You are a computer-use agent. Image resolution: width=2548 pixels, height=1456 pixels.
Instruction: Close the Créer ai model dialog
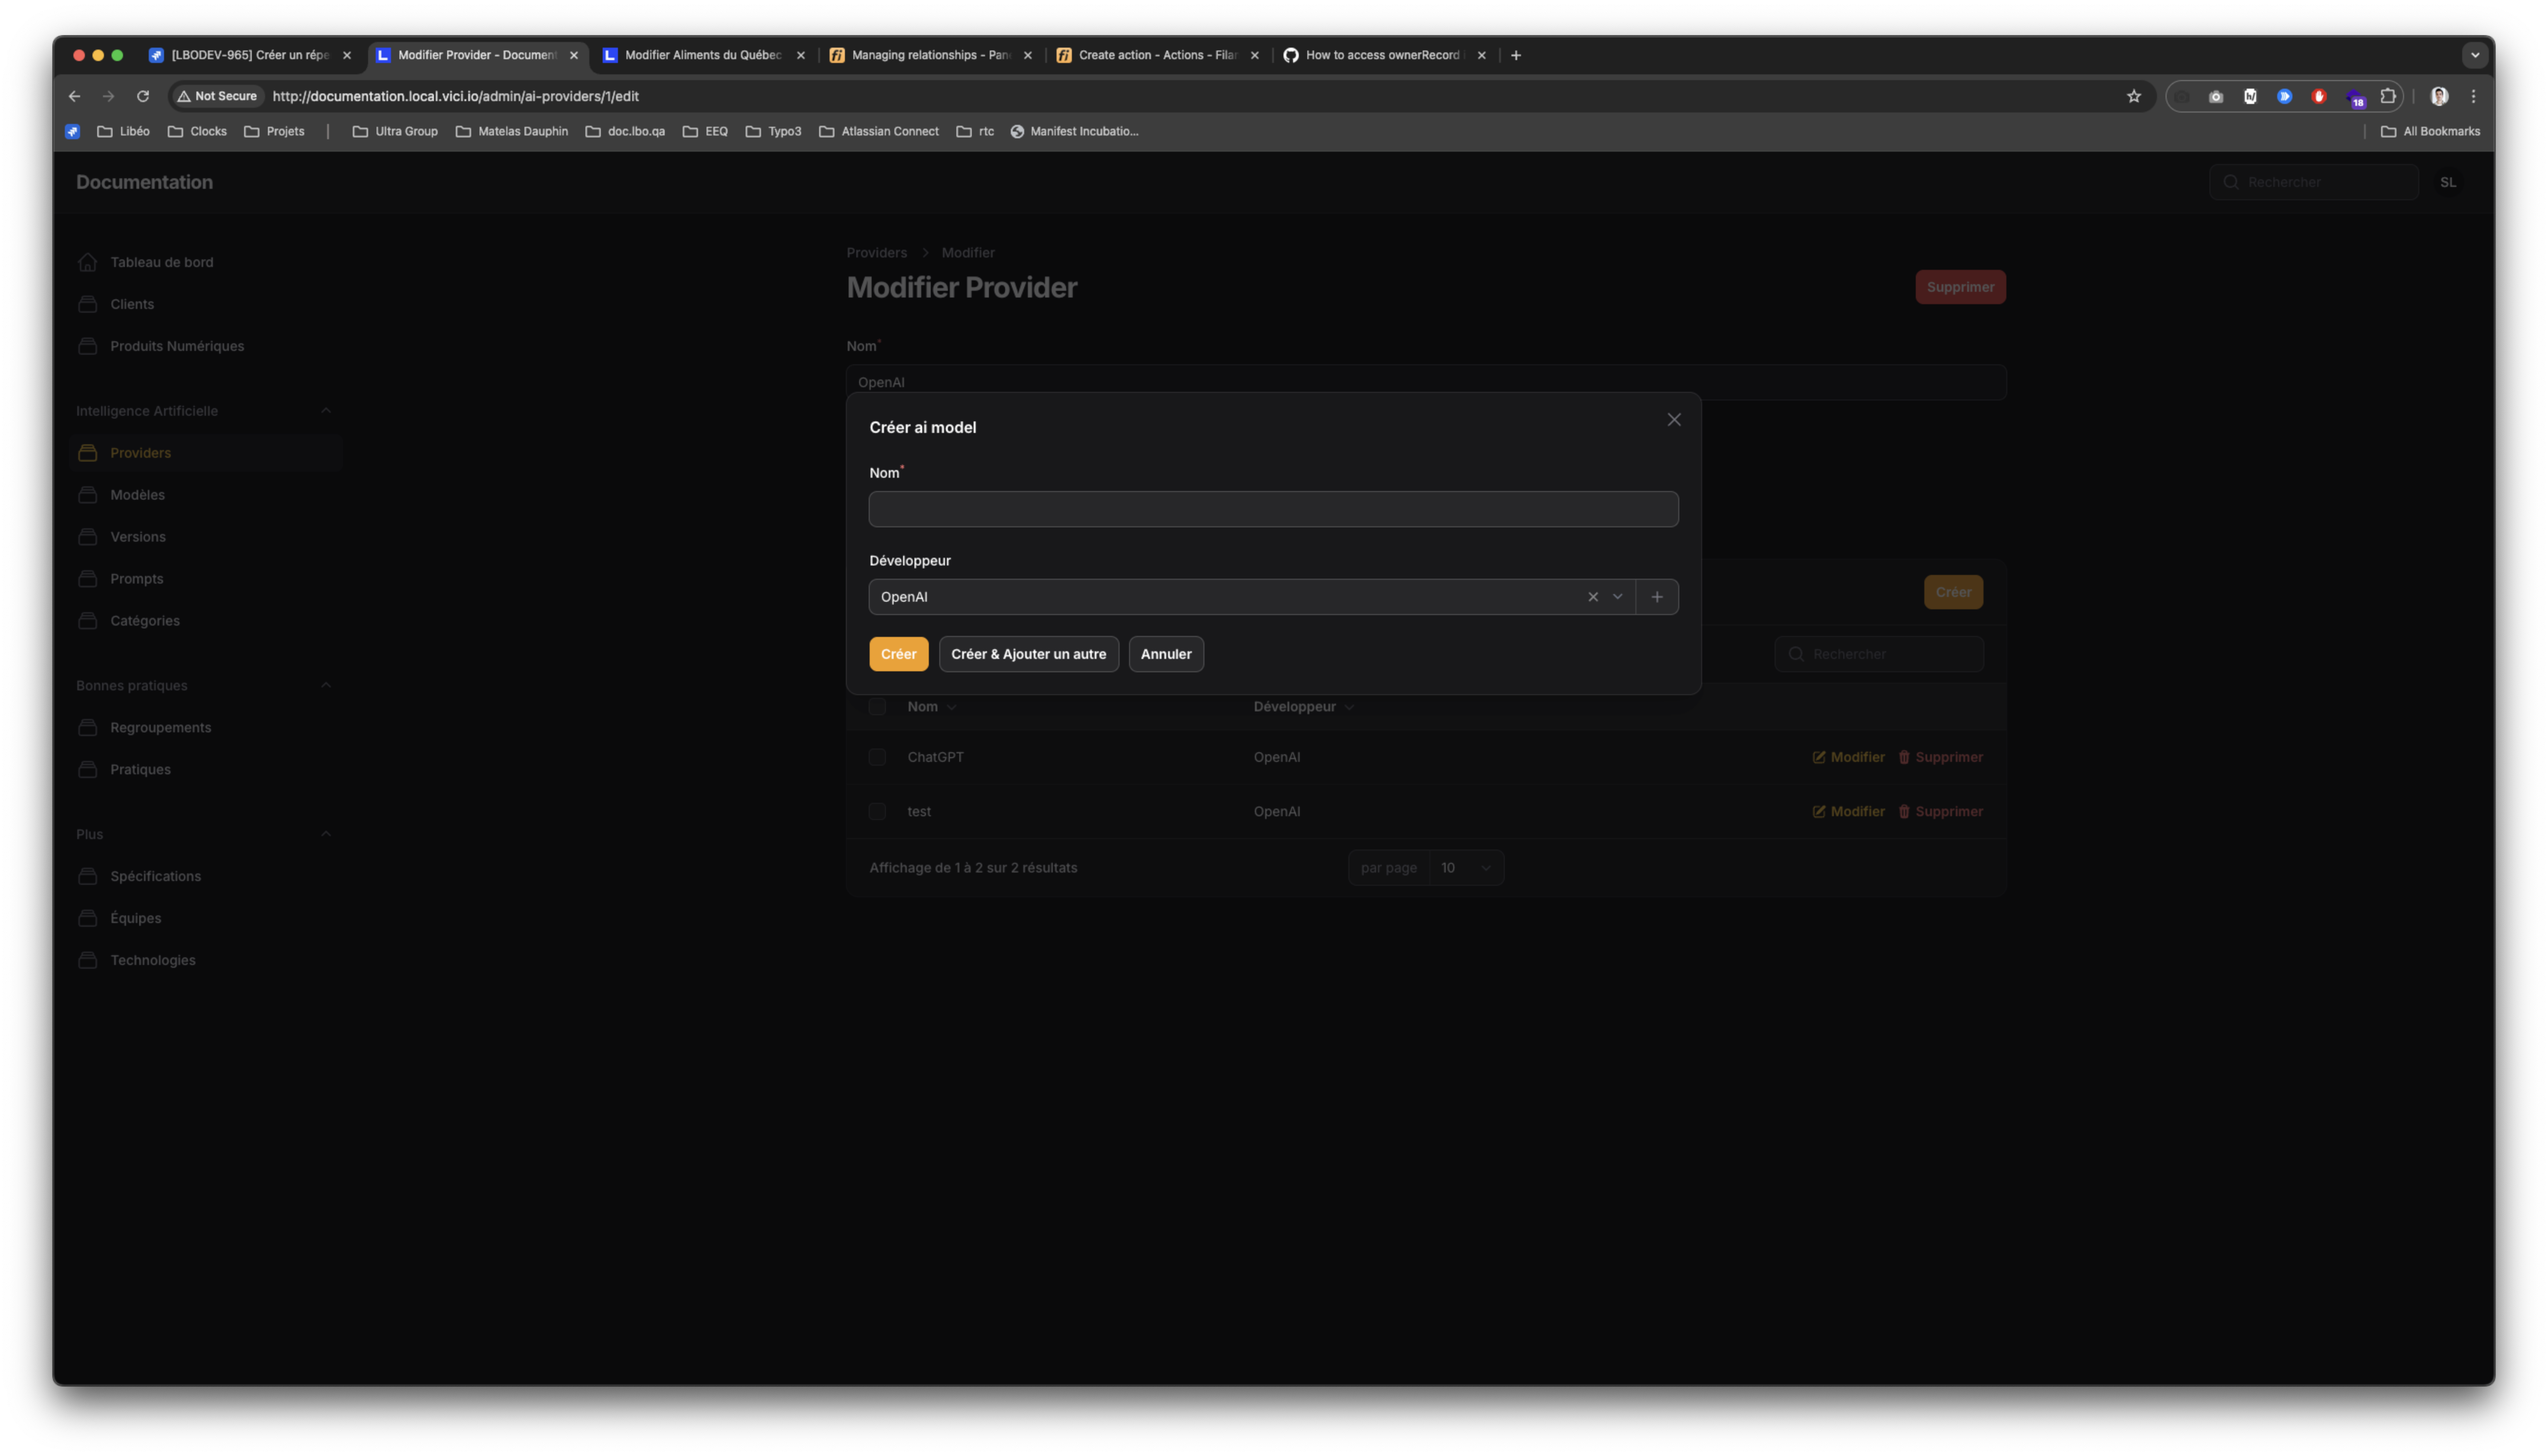point(1673,420)
